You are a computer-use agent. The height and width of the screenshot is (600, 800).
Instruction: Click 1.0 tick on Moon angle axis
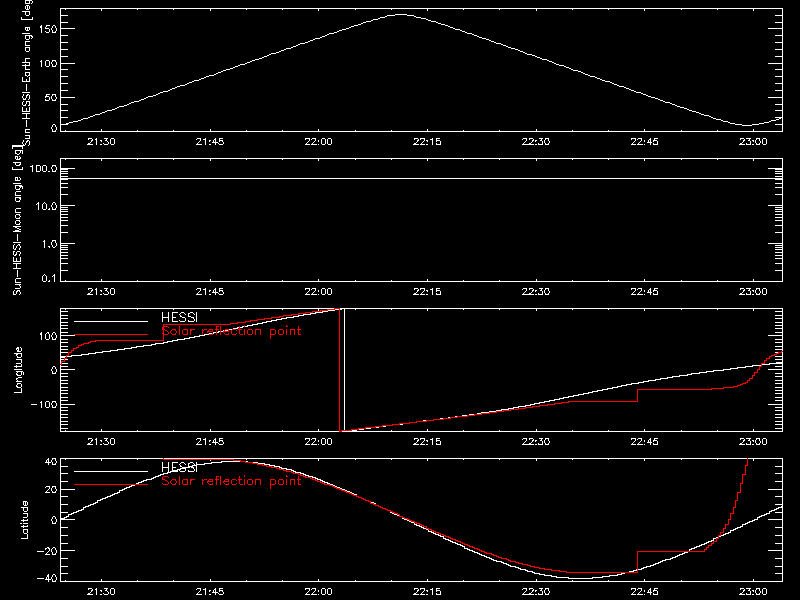(49, 244)
